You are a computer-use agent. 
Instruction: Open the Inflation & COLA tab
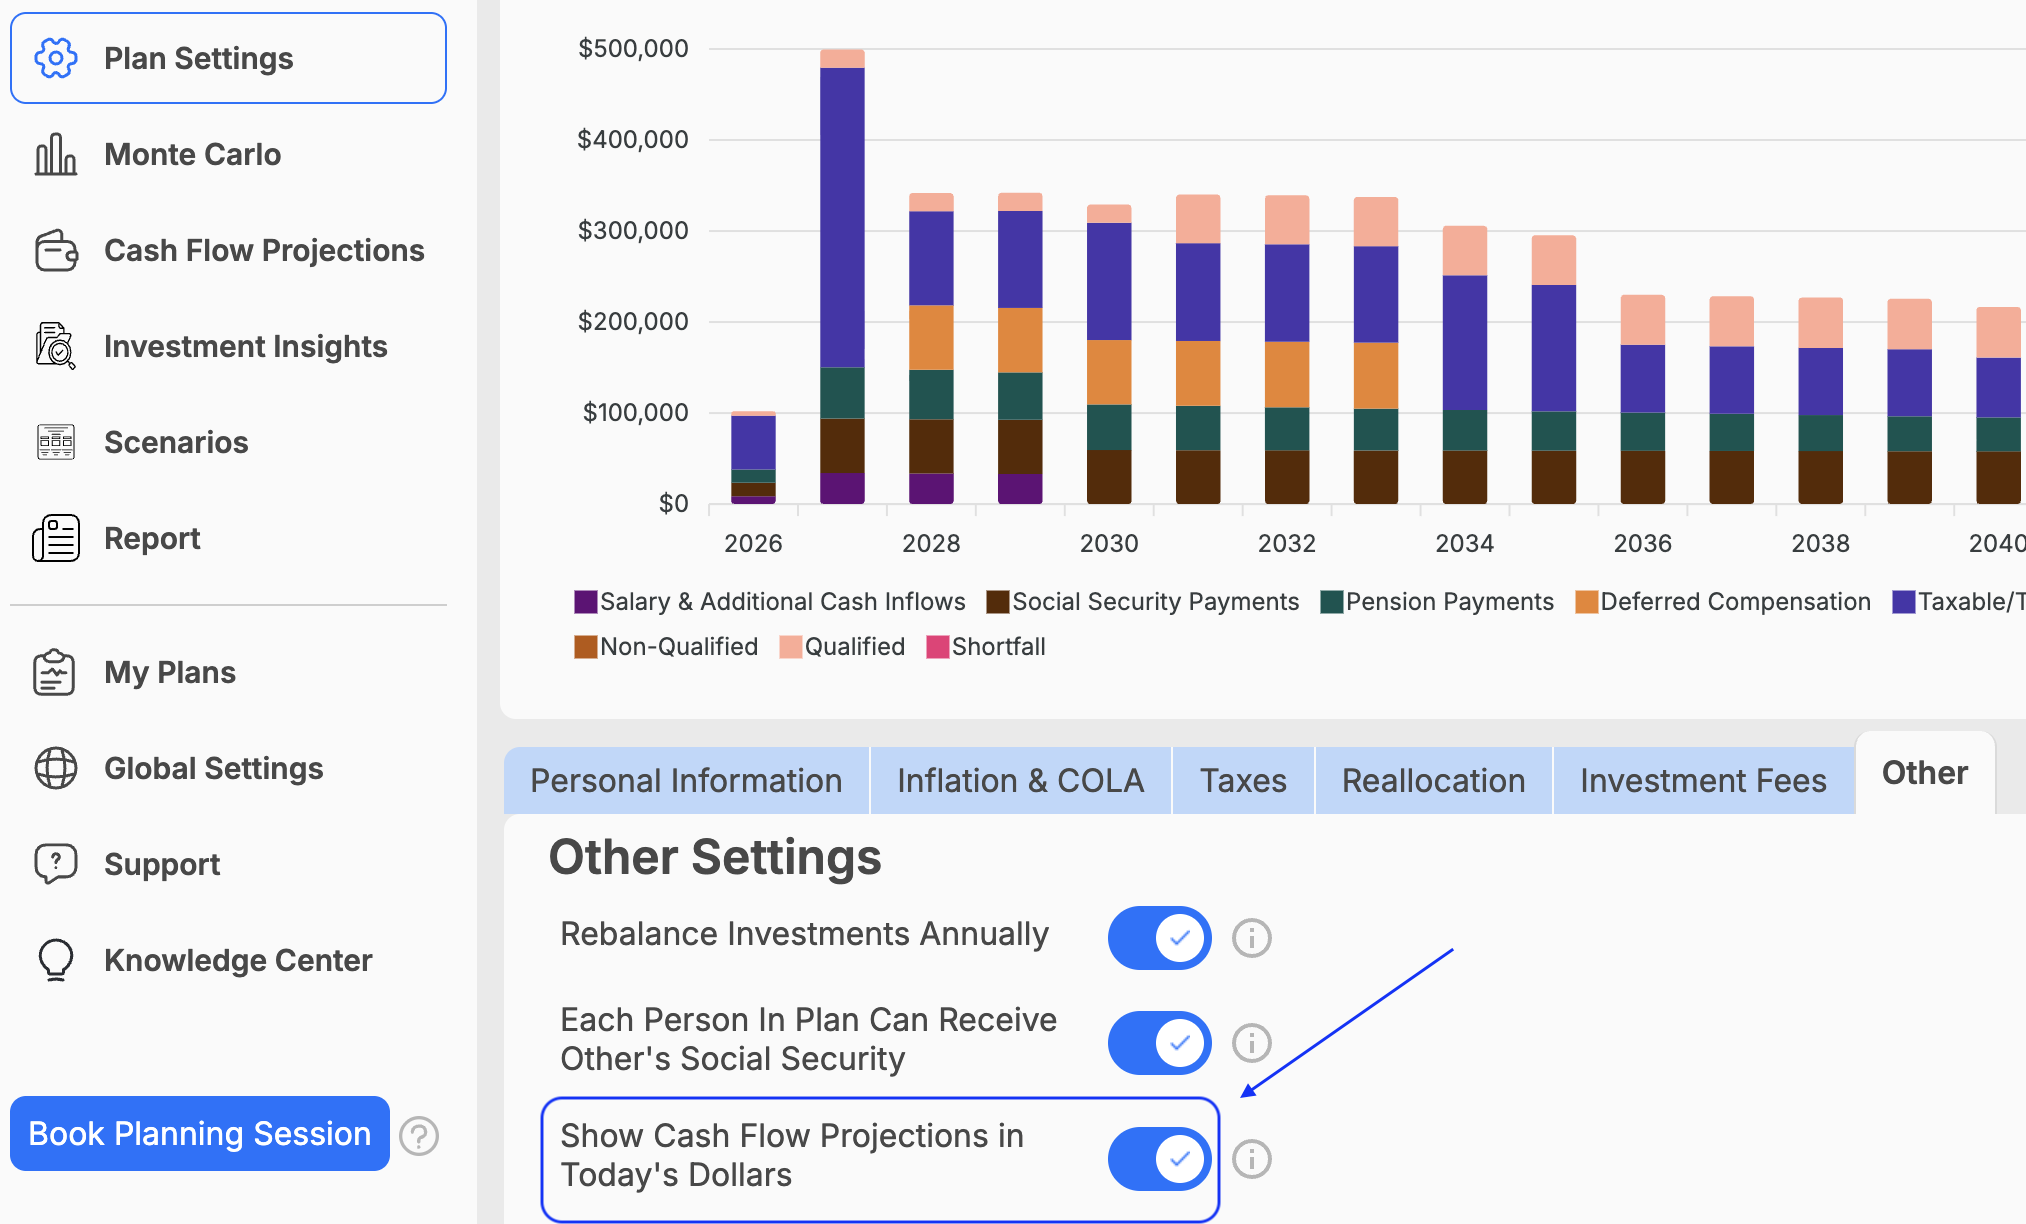pos(1020,780)
